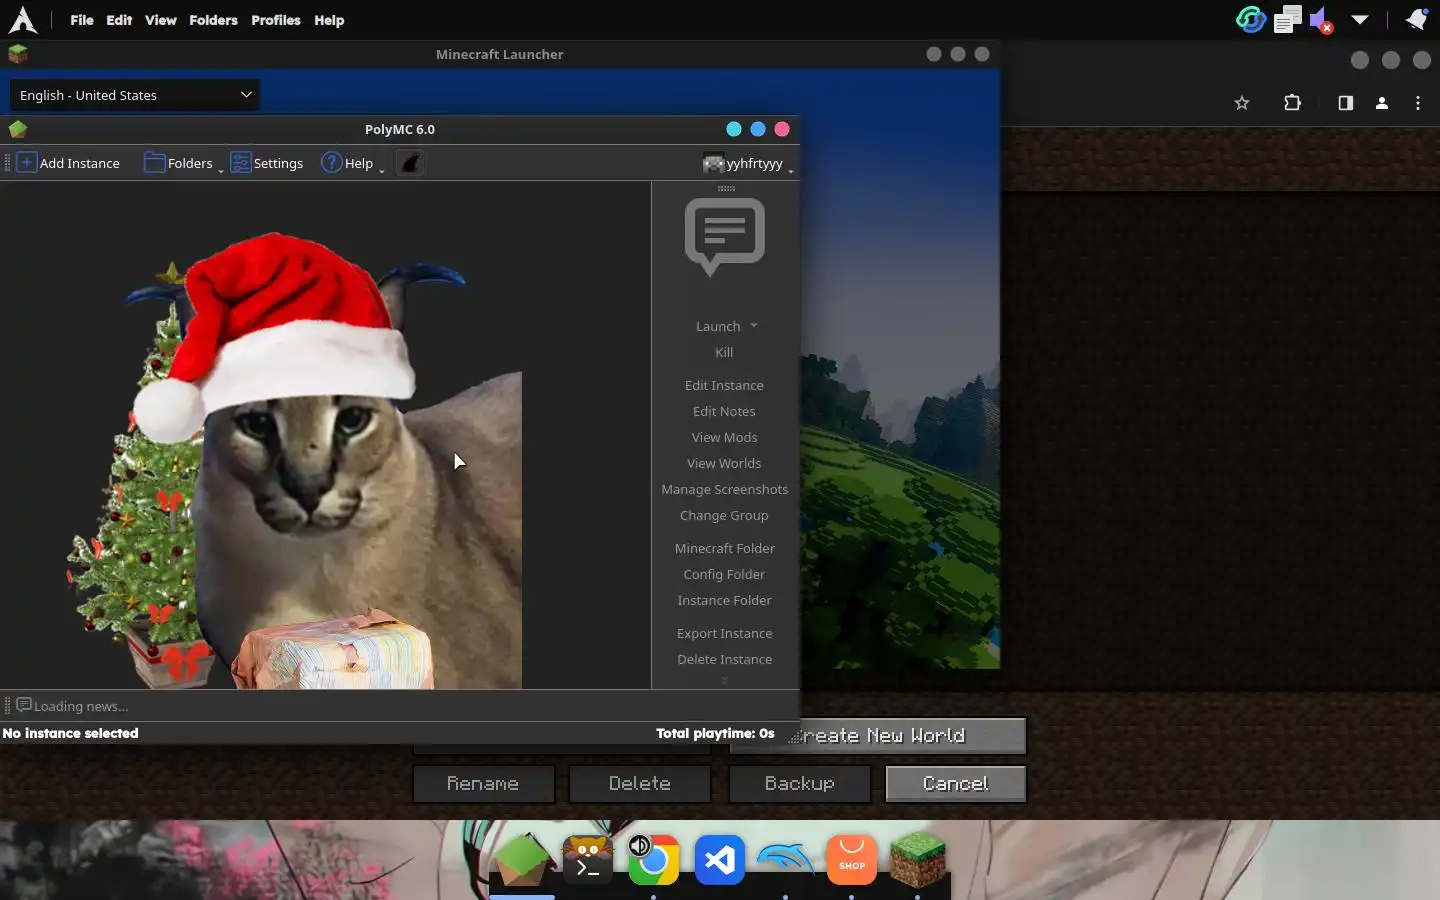Open the Minecraft Folder
Screen dimensions: 1440x900
[x=724, y=548]
